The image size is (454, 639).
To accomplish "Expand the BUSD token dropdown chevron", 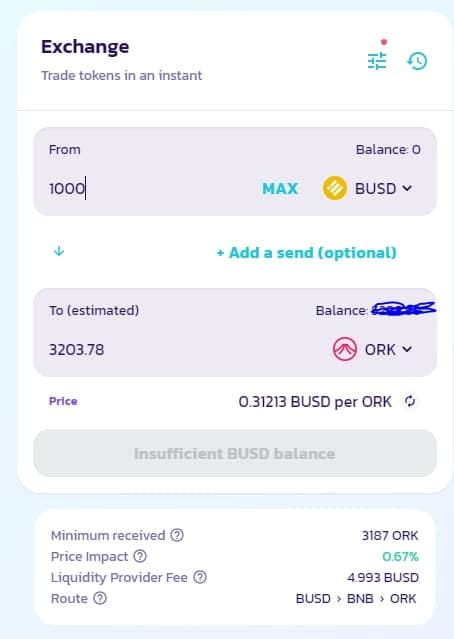I will 407,188.
